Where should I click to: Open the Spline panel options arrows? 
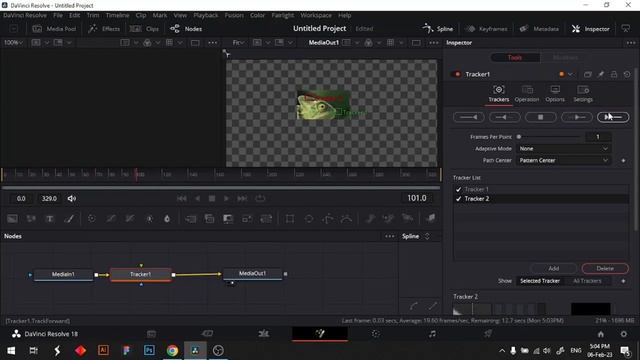coord(427,236)
